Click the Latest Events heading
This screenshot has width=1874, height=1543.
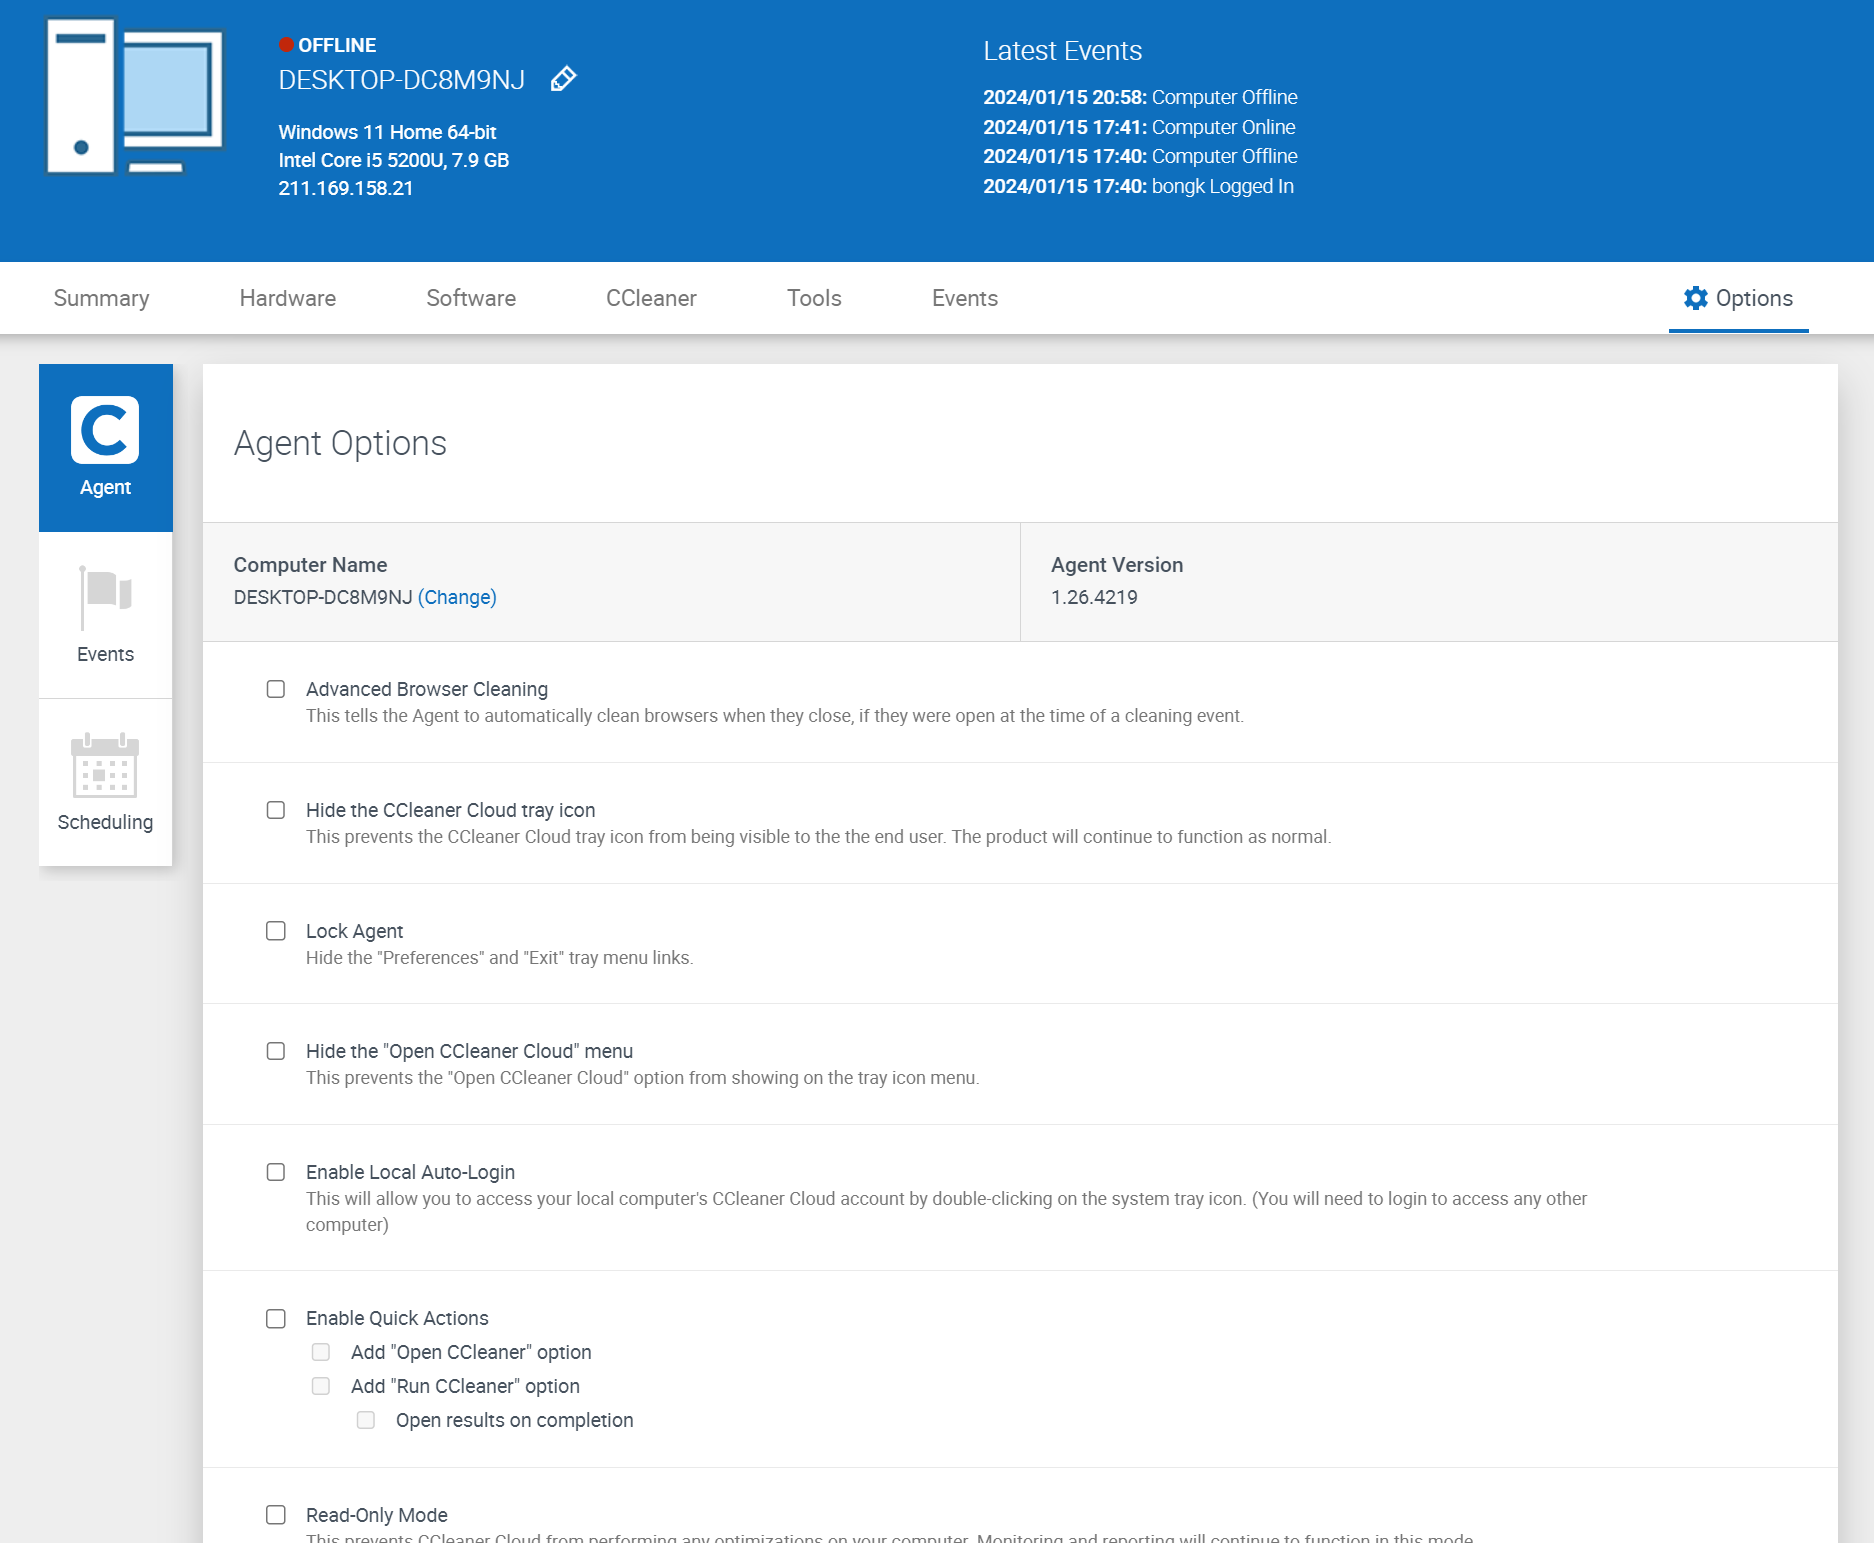click(x=1062, y=51)
